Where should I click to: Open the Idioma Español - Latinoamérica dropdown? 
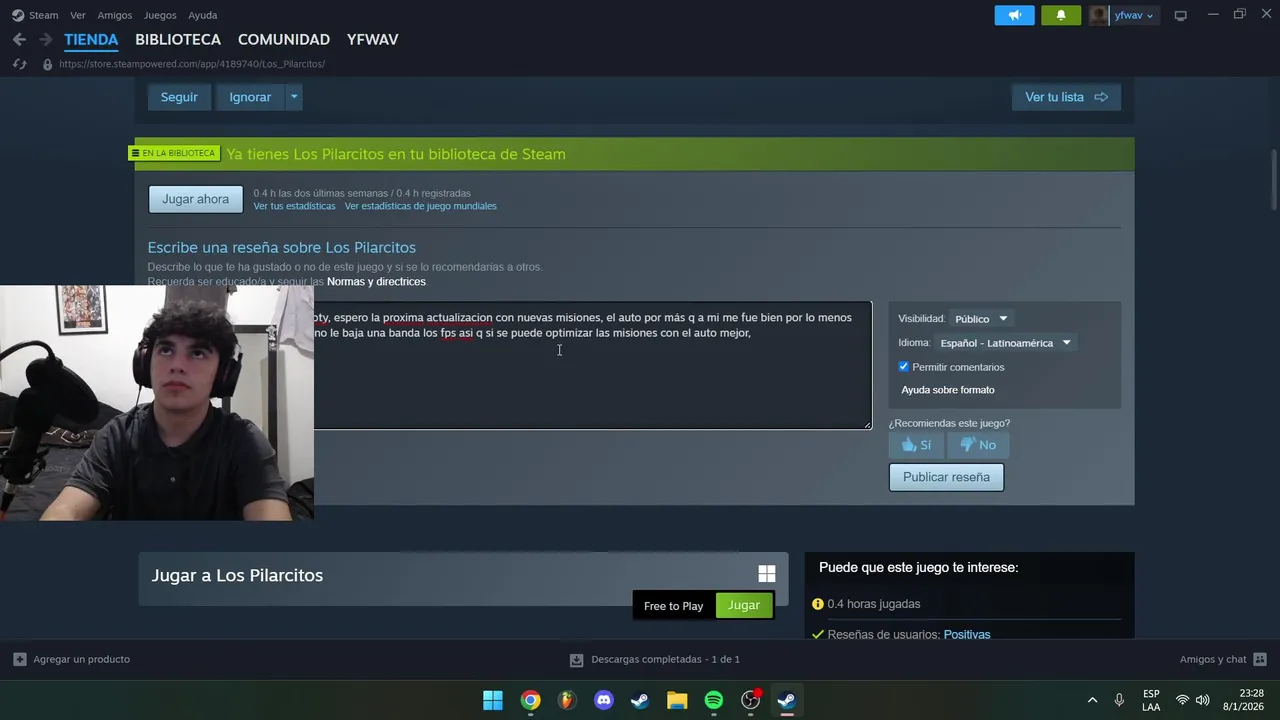point(1005,343)
